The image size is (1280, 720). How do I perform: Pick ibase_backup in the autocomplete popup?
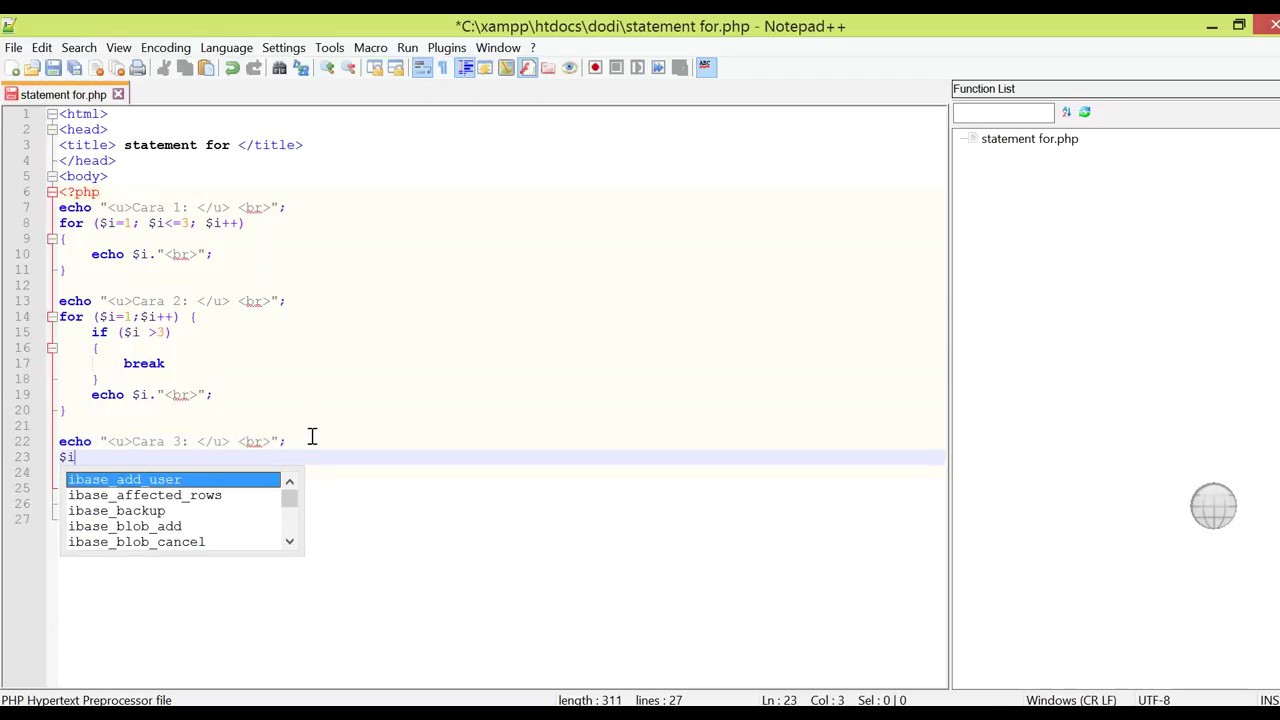pyautogui.click(x=173, y=511)
